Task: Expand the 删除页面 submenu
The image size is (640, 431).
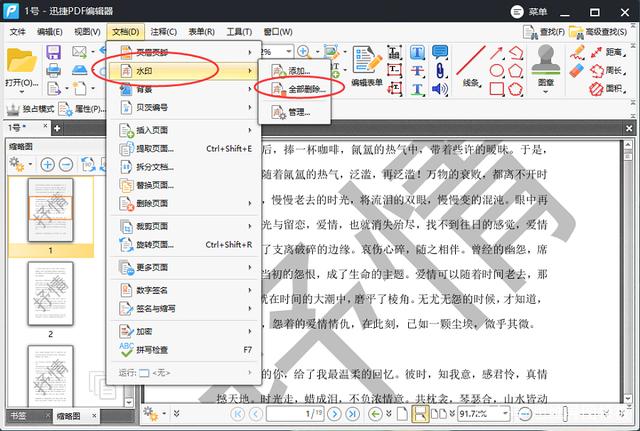Action: pos(184,203)
